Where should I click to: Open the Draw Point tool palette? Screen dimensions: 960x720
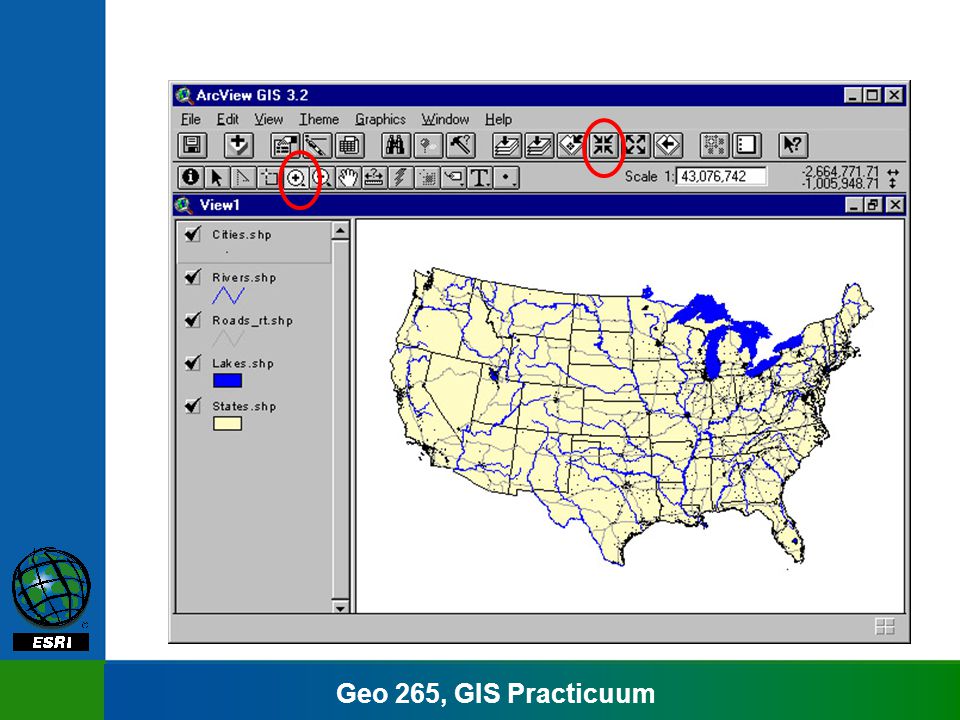click(x=506, y=178)
